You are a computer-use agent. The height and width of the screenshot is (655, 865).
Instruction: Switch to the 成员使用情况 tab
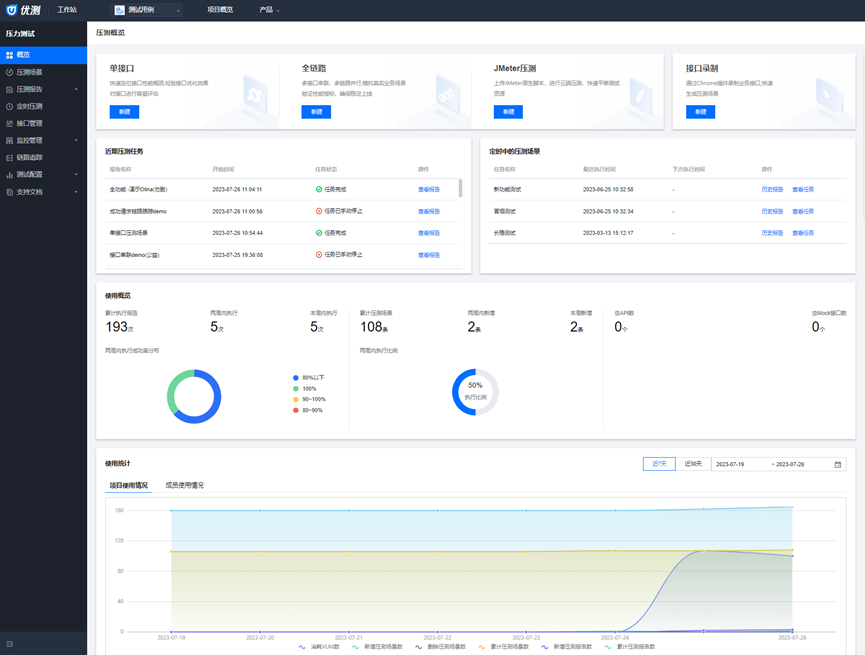pyautogui.click(x=184, y=485)
